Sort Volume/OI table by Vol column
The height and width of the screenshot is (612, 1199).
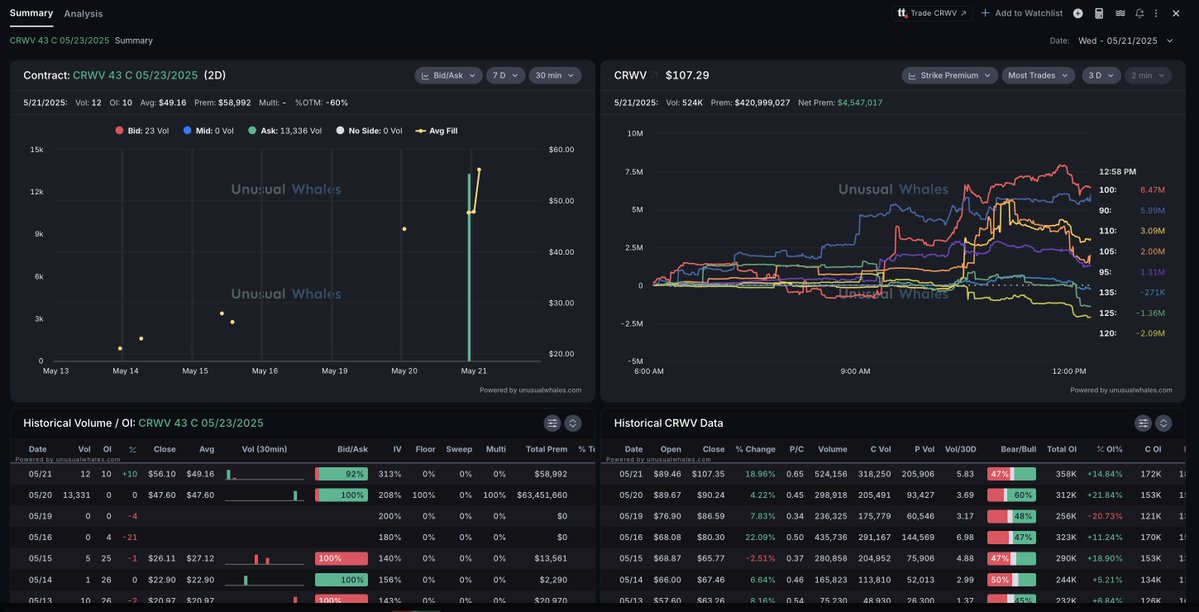pos(84,449)
